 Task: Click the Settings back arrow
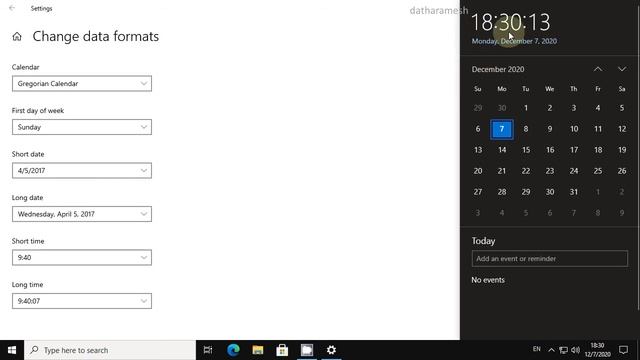coord(12,8)
